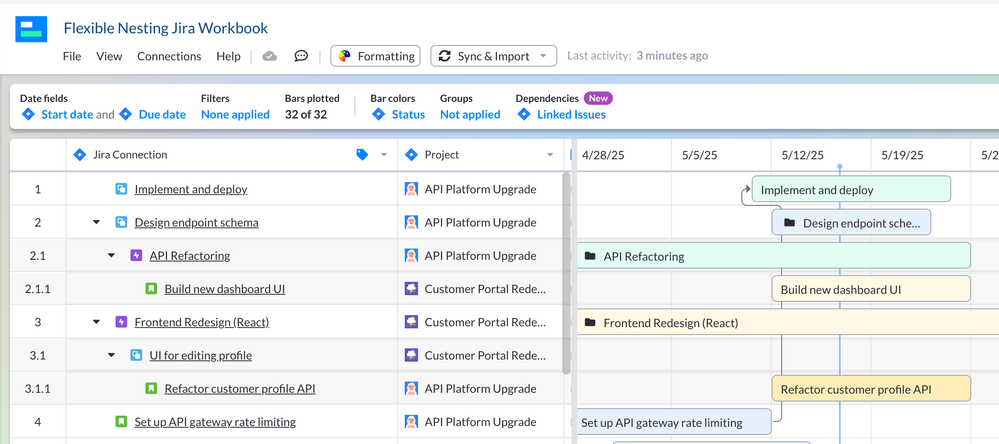Open Status bar colors setting

(x=408, y=115)
